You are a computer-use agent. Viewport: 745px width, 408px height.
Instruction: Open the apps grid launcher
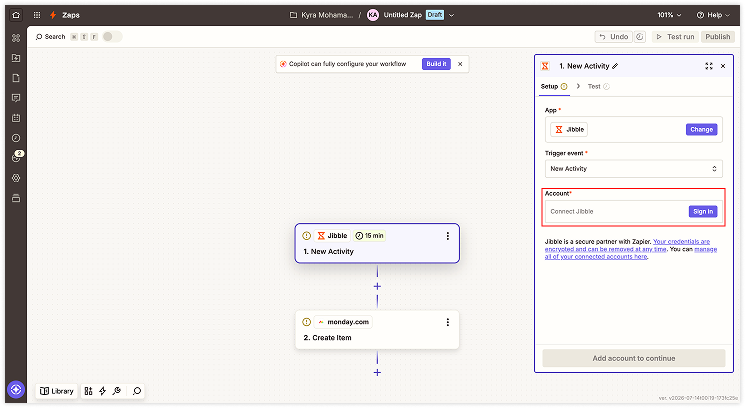click(37, 15)
